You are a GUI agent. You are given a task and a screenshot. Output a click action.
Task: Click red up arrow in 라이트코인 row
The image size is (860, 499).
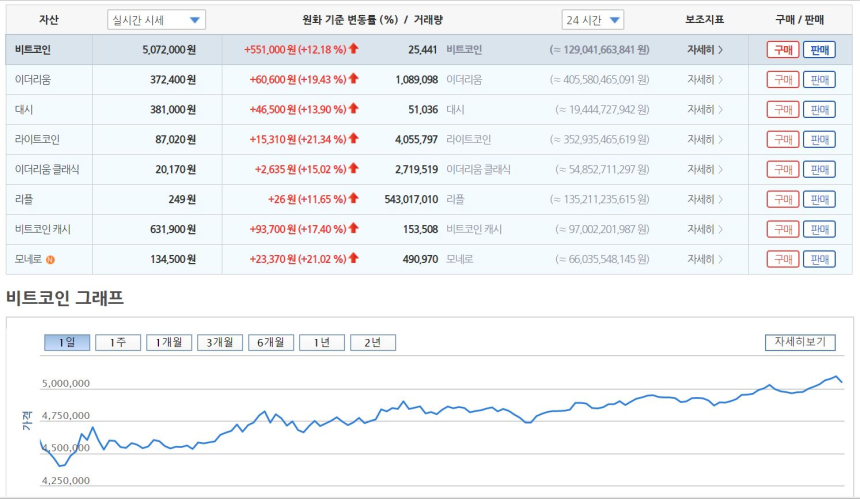click(354, 138)
